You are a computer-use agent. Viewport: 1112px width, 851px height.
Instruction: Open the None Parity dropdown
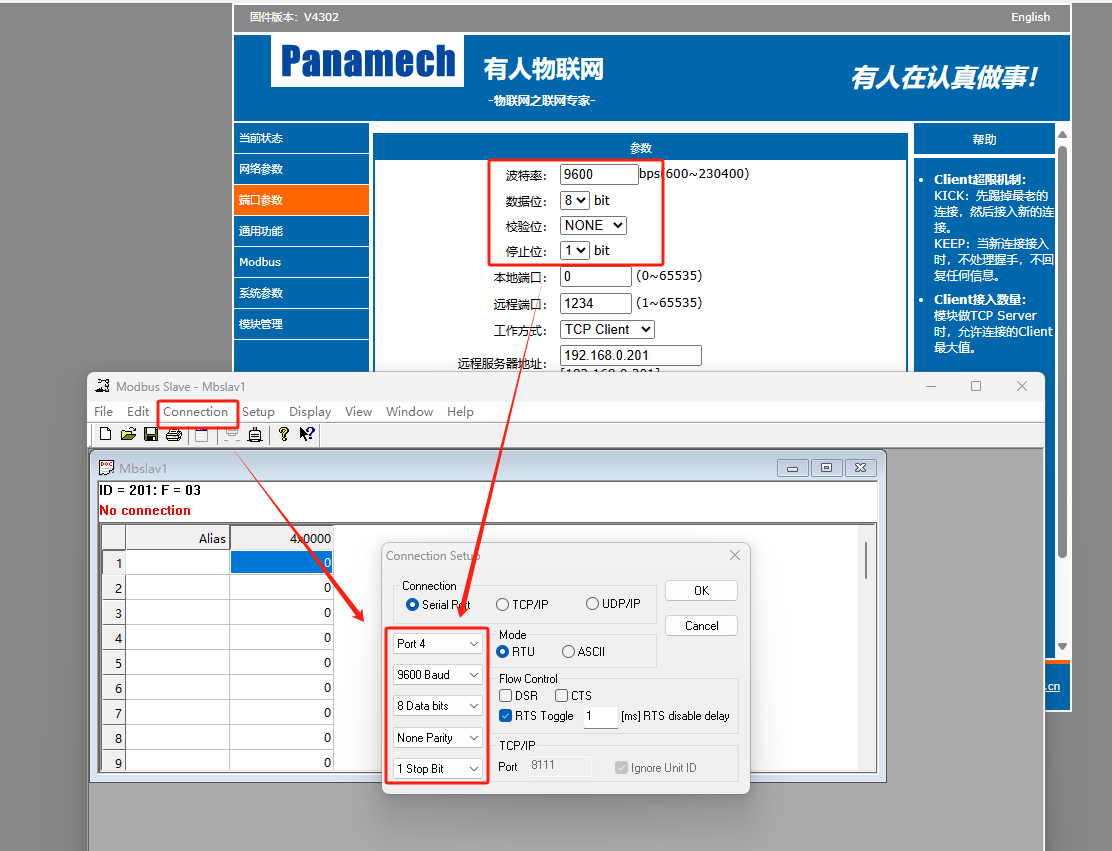point(438,738)
